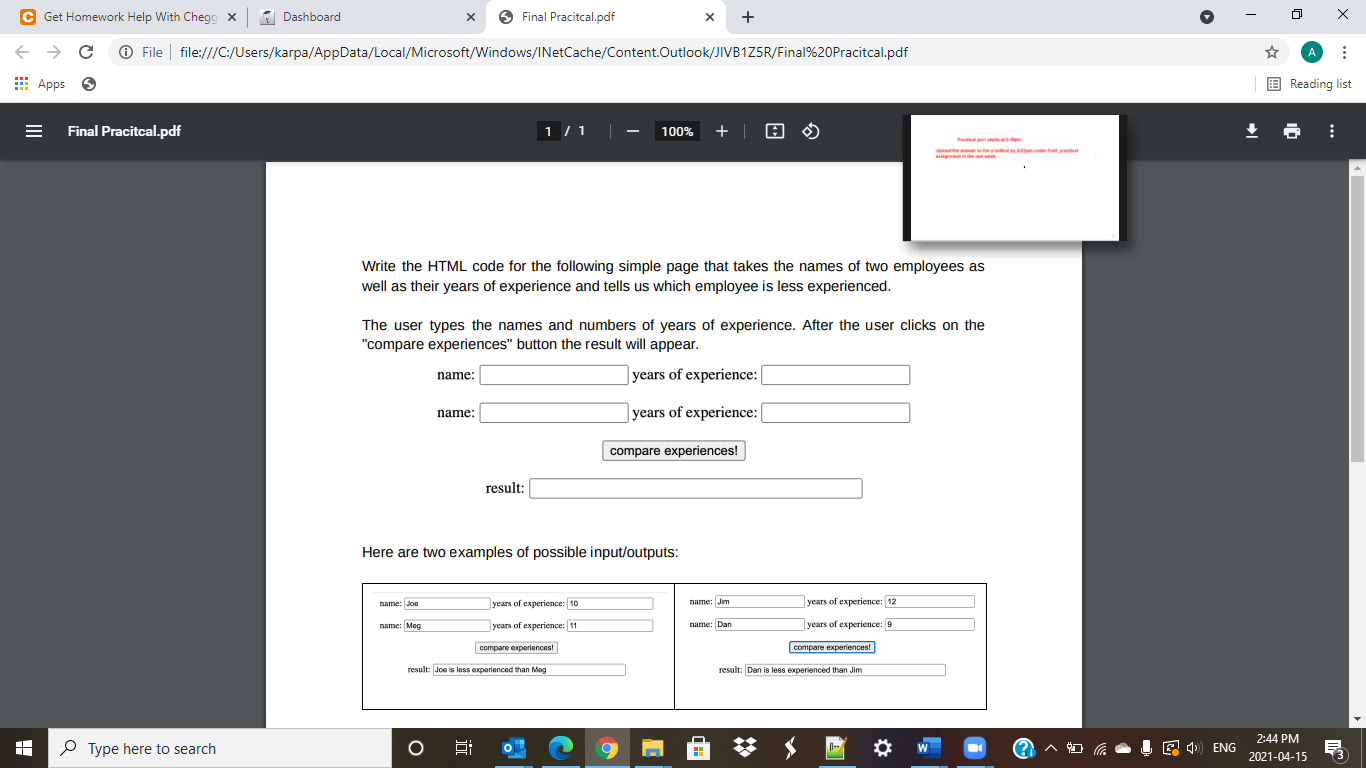Open Settings gear on taskbar
Screen dimensions: 1366x768
pyautogui.click(x=882, y=748)
